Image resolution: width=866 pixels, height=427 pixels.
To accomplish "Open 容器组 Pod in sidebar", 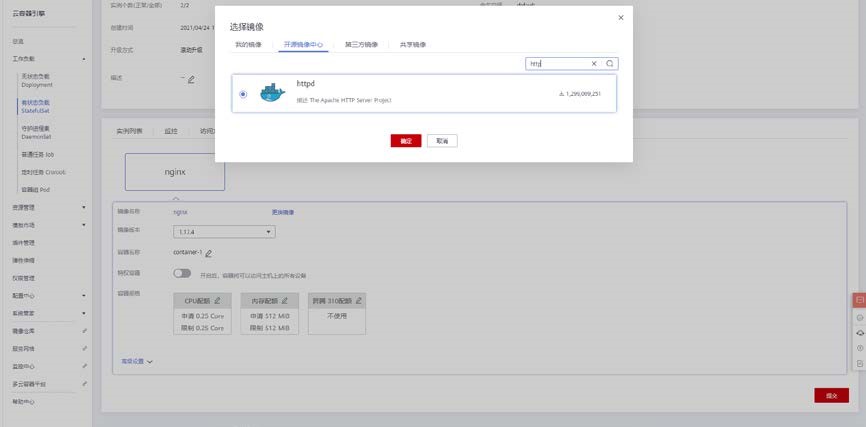I will tap(35, 189).
